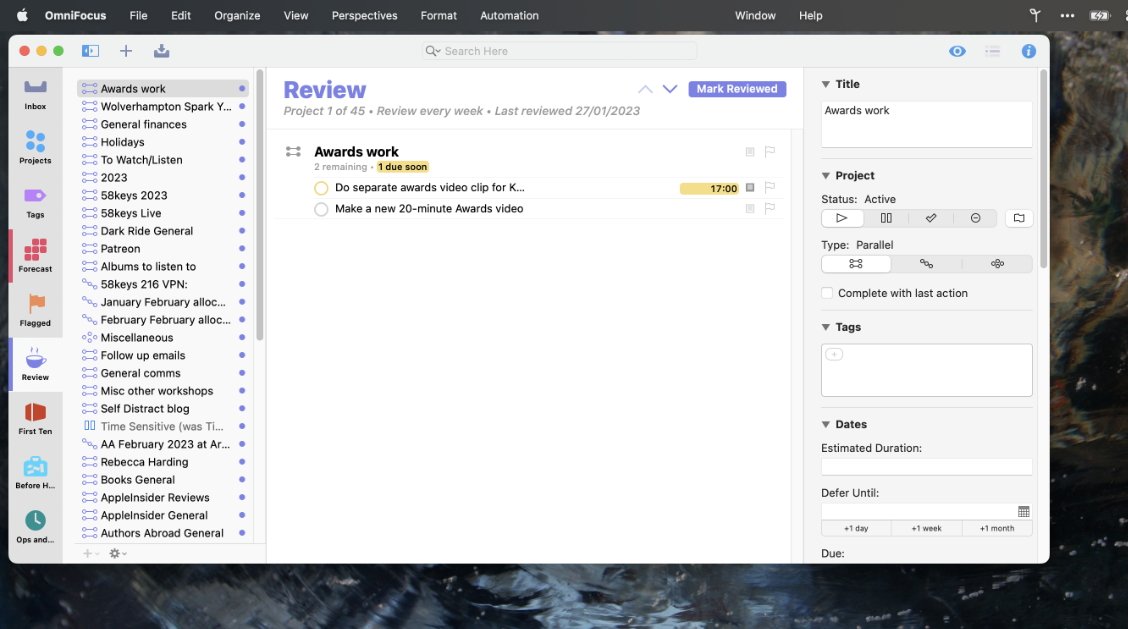Open the Inbox perspective in sidebar

35,93
